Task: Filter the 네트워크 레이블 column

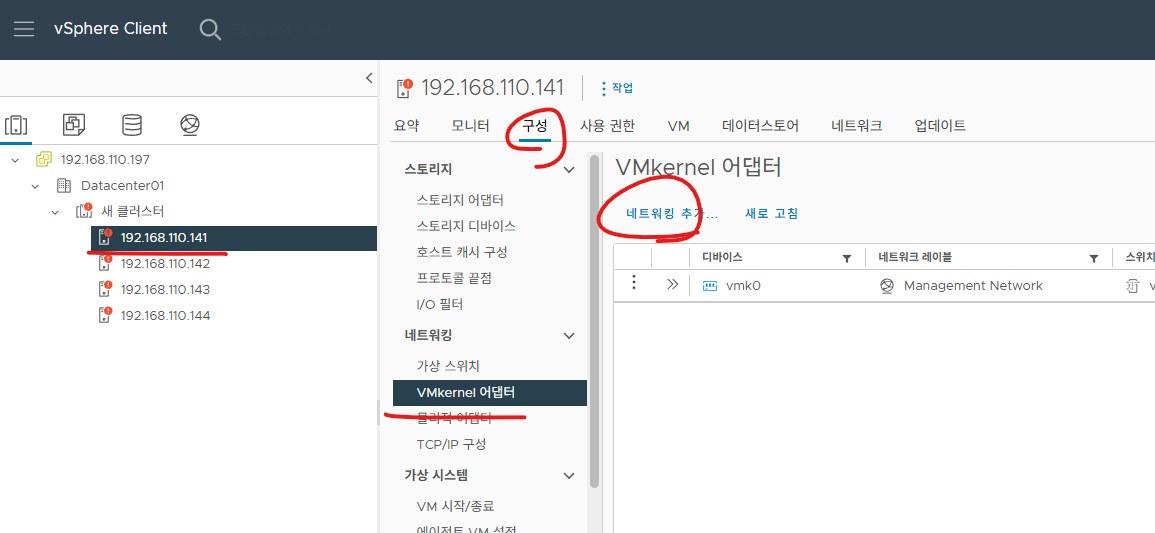Action: click(1094, 258)
